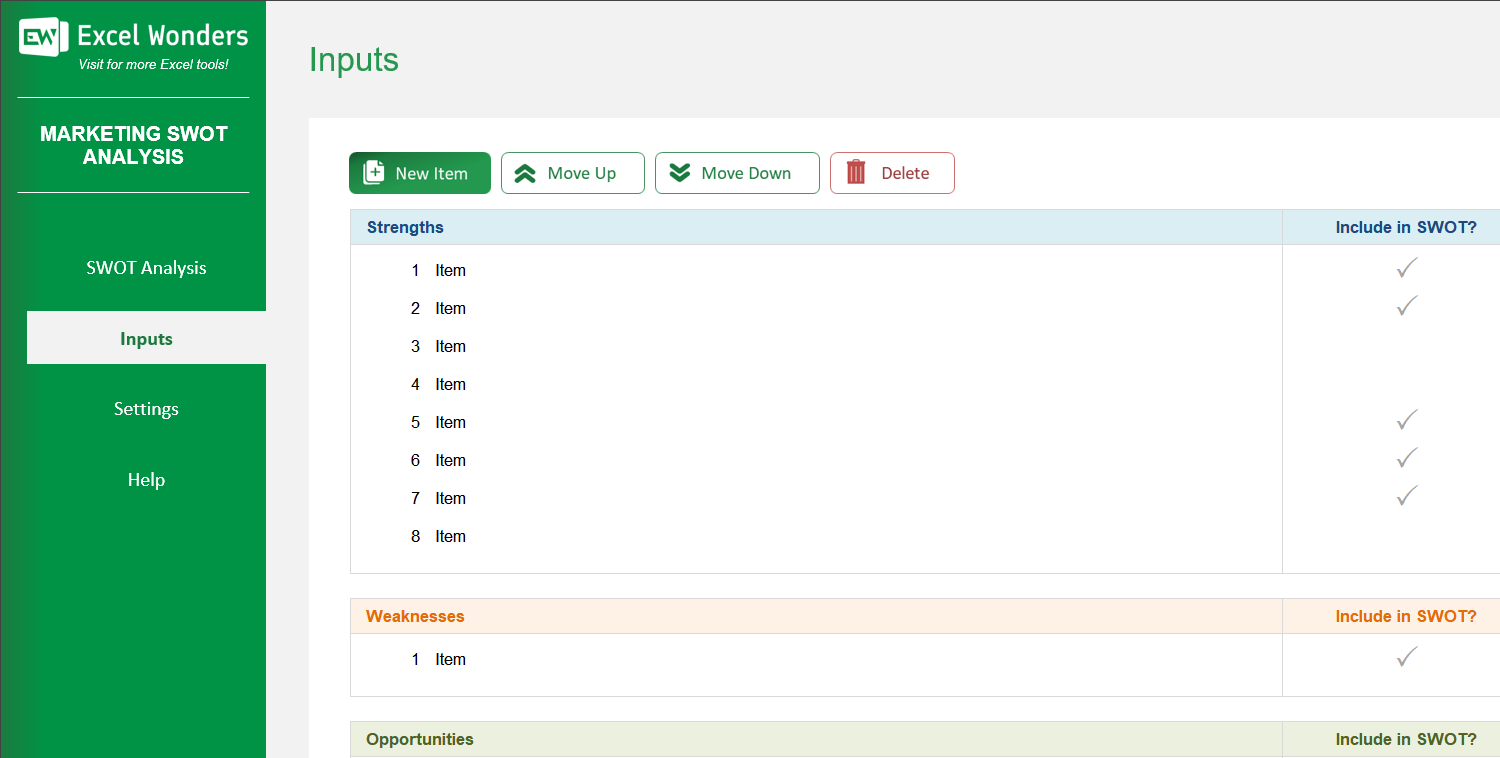Select Strengths item 3 row
This screenshot has width=1500, height=758.
tap(450, 346)
